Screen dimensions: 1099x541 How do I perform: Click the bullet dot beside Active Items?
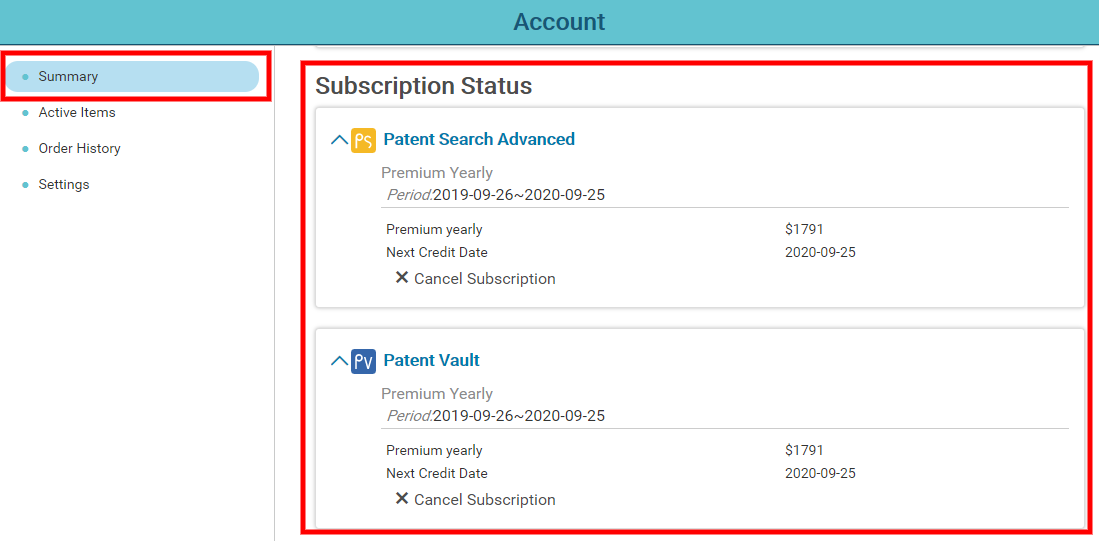(x=26, y=113)
